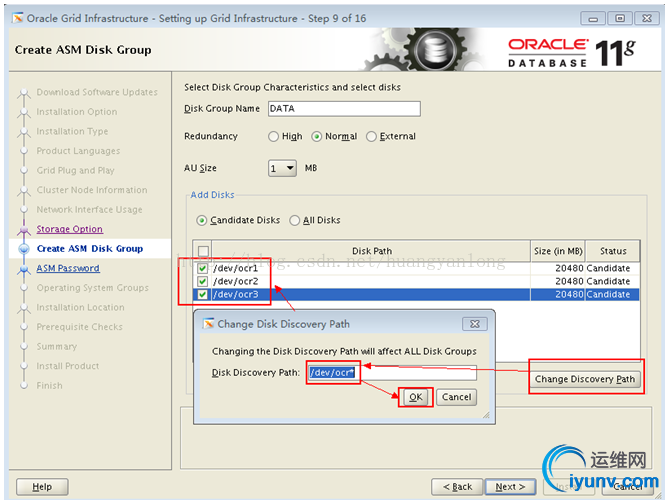Select High redundancy option
665x500 pixels.
[x=274, y=137]
